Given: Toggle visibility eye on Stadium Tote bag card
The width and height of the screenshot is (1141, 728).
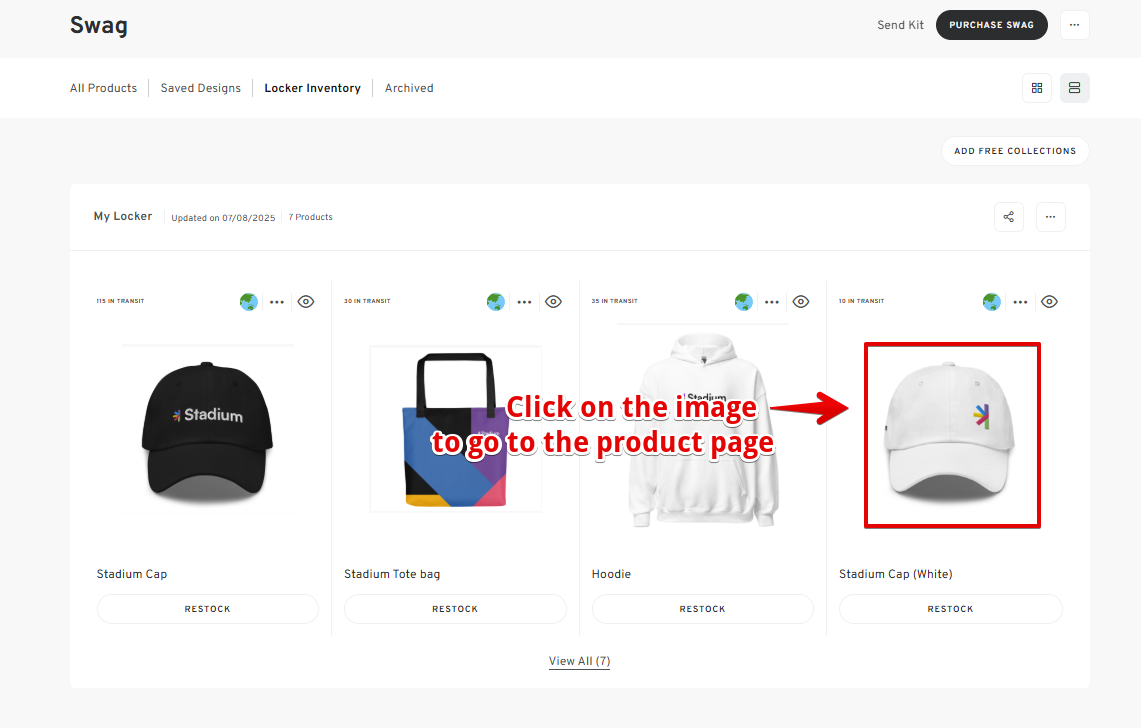Looking at the screenshot, I should tap(554, 301).
